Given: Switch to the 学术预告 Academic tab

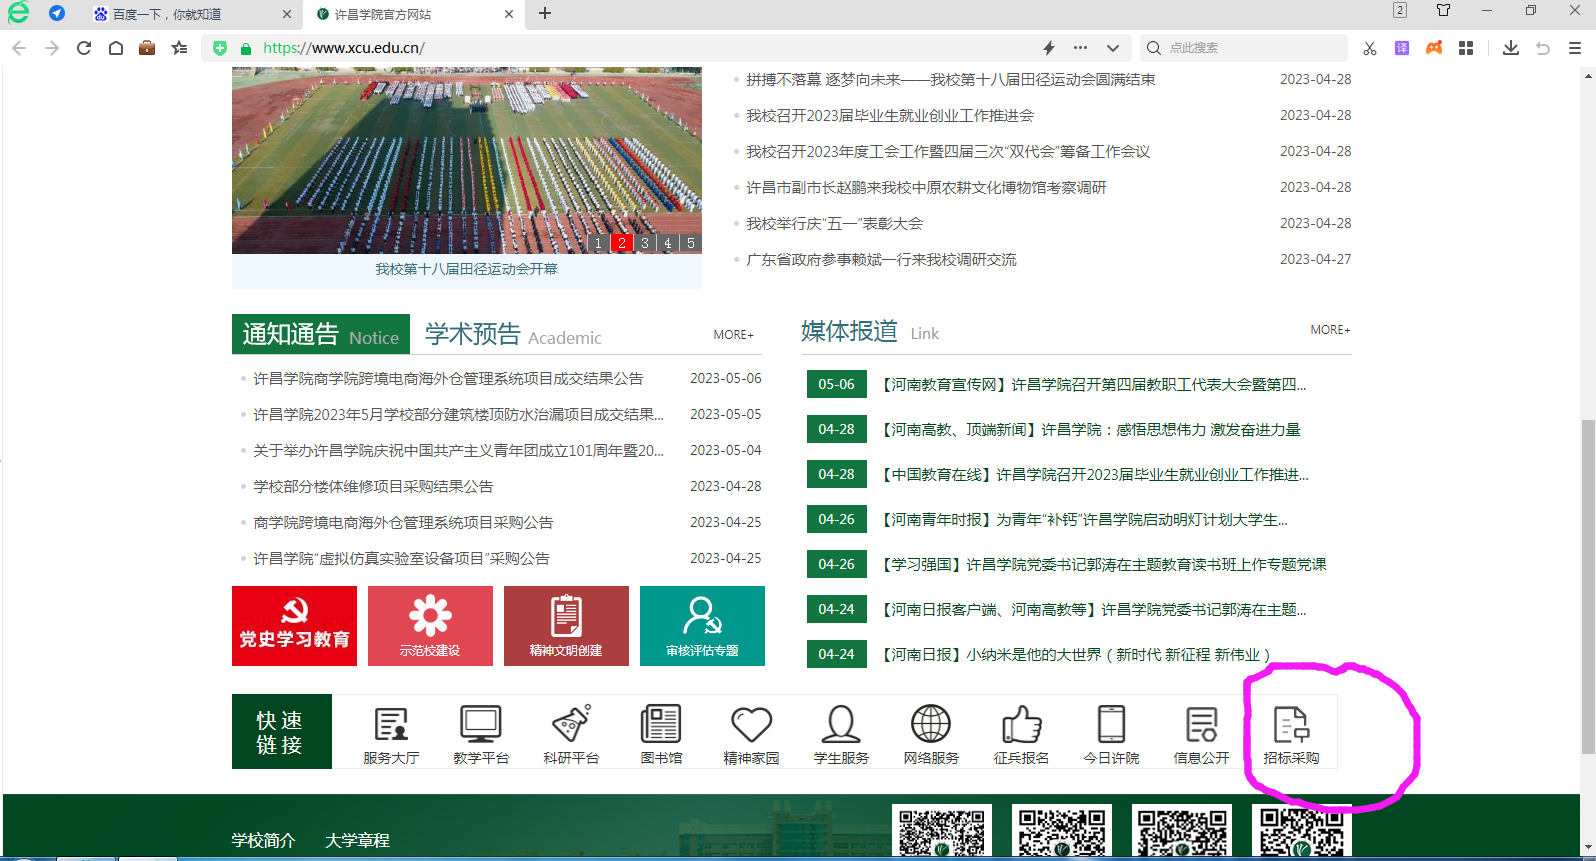Looking at the screenshot, I should pyautogui.click(x=512, y=335).
